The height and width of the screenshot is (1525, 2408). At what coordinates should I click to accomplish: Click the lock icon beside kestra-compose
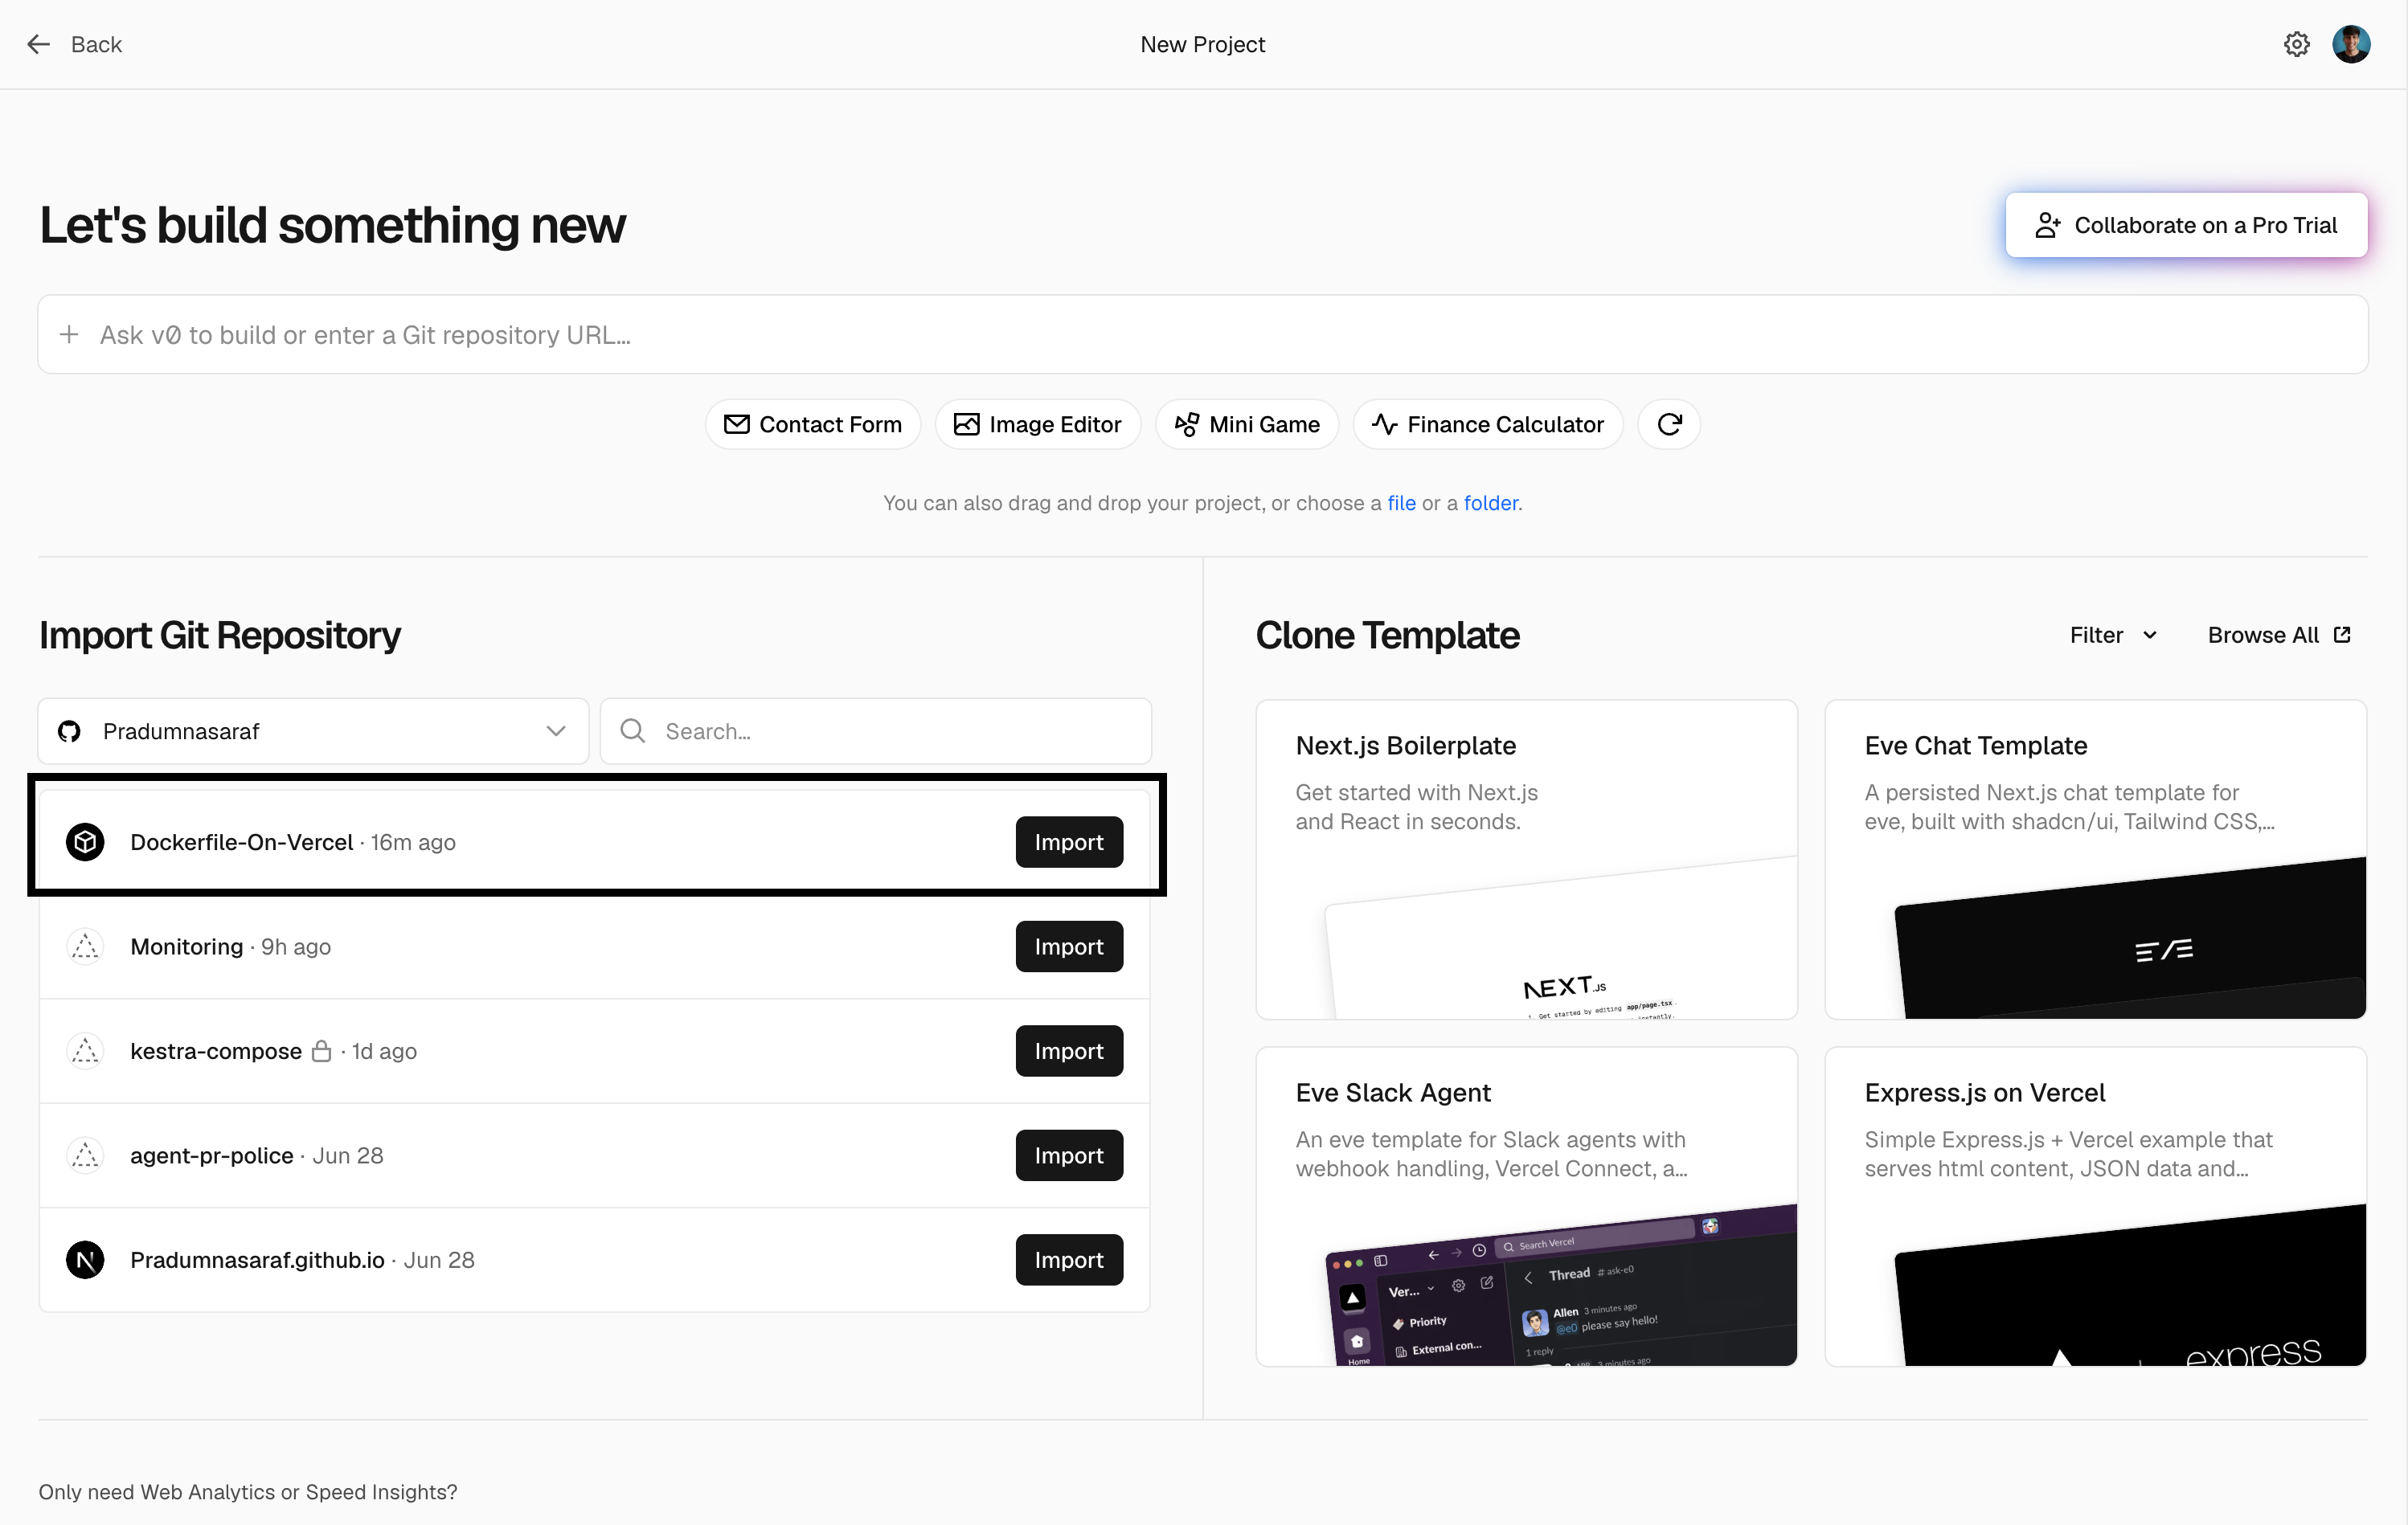tap(321, 1051)
